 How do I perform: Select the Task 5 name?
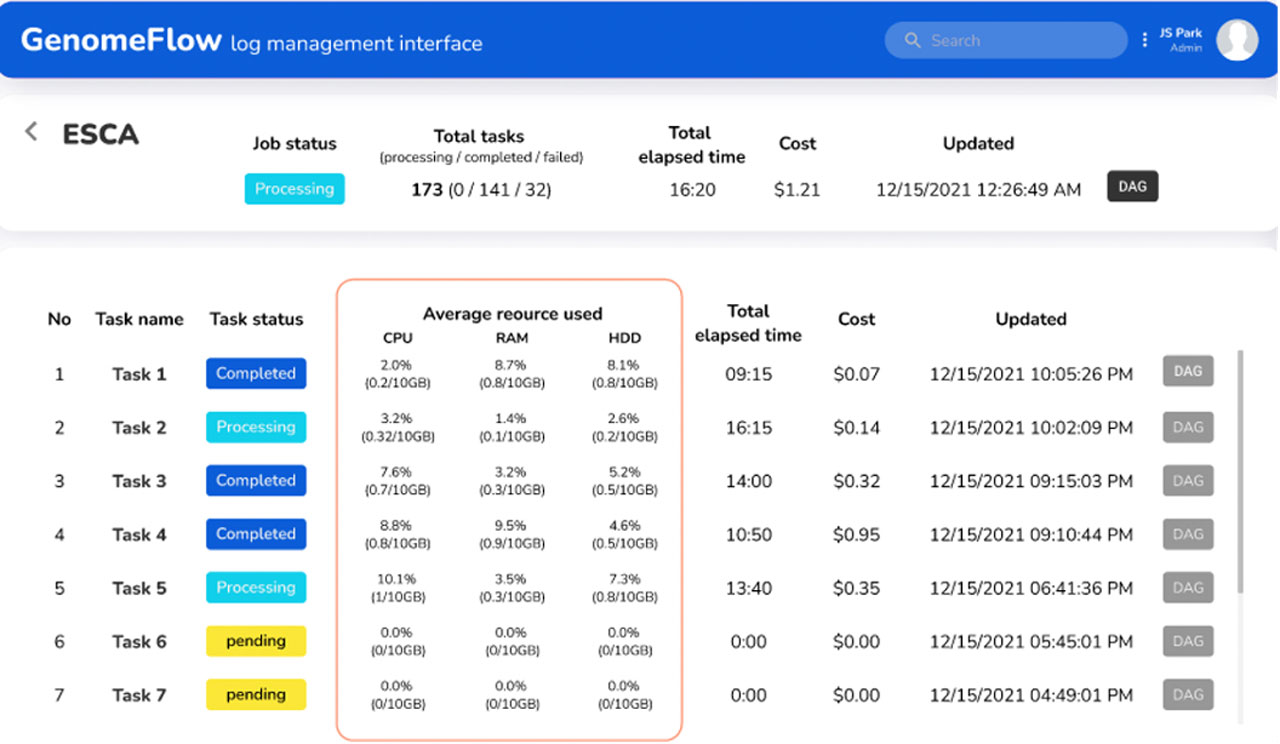pyautogui.click(x=139, y=588)
